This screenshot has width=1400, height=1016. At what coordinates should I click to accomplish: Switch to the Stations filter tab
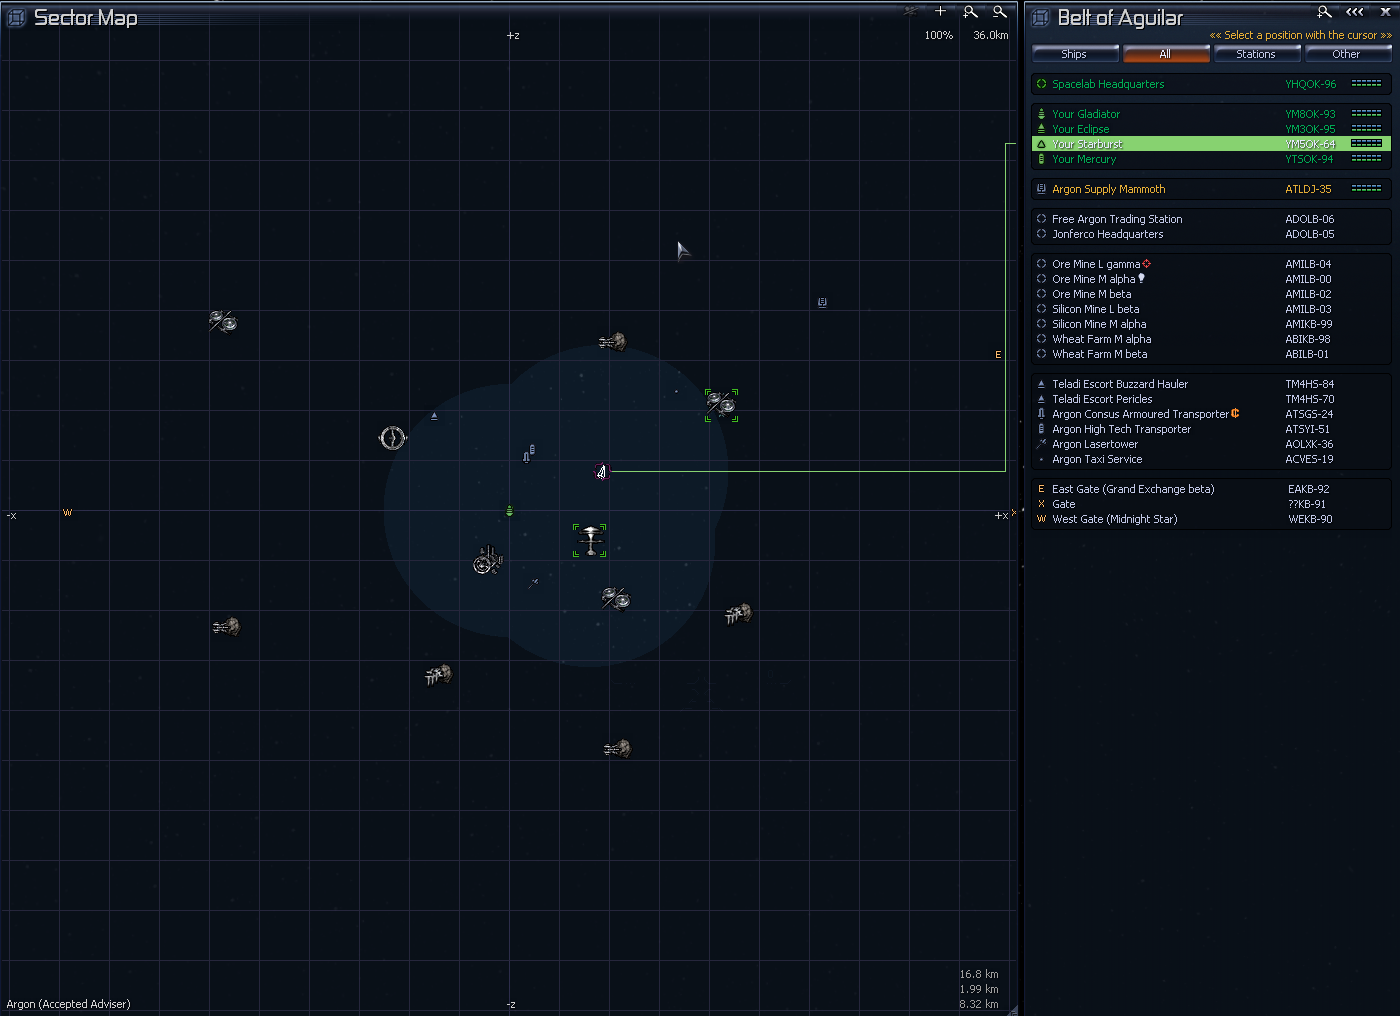click(1255, 54)
